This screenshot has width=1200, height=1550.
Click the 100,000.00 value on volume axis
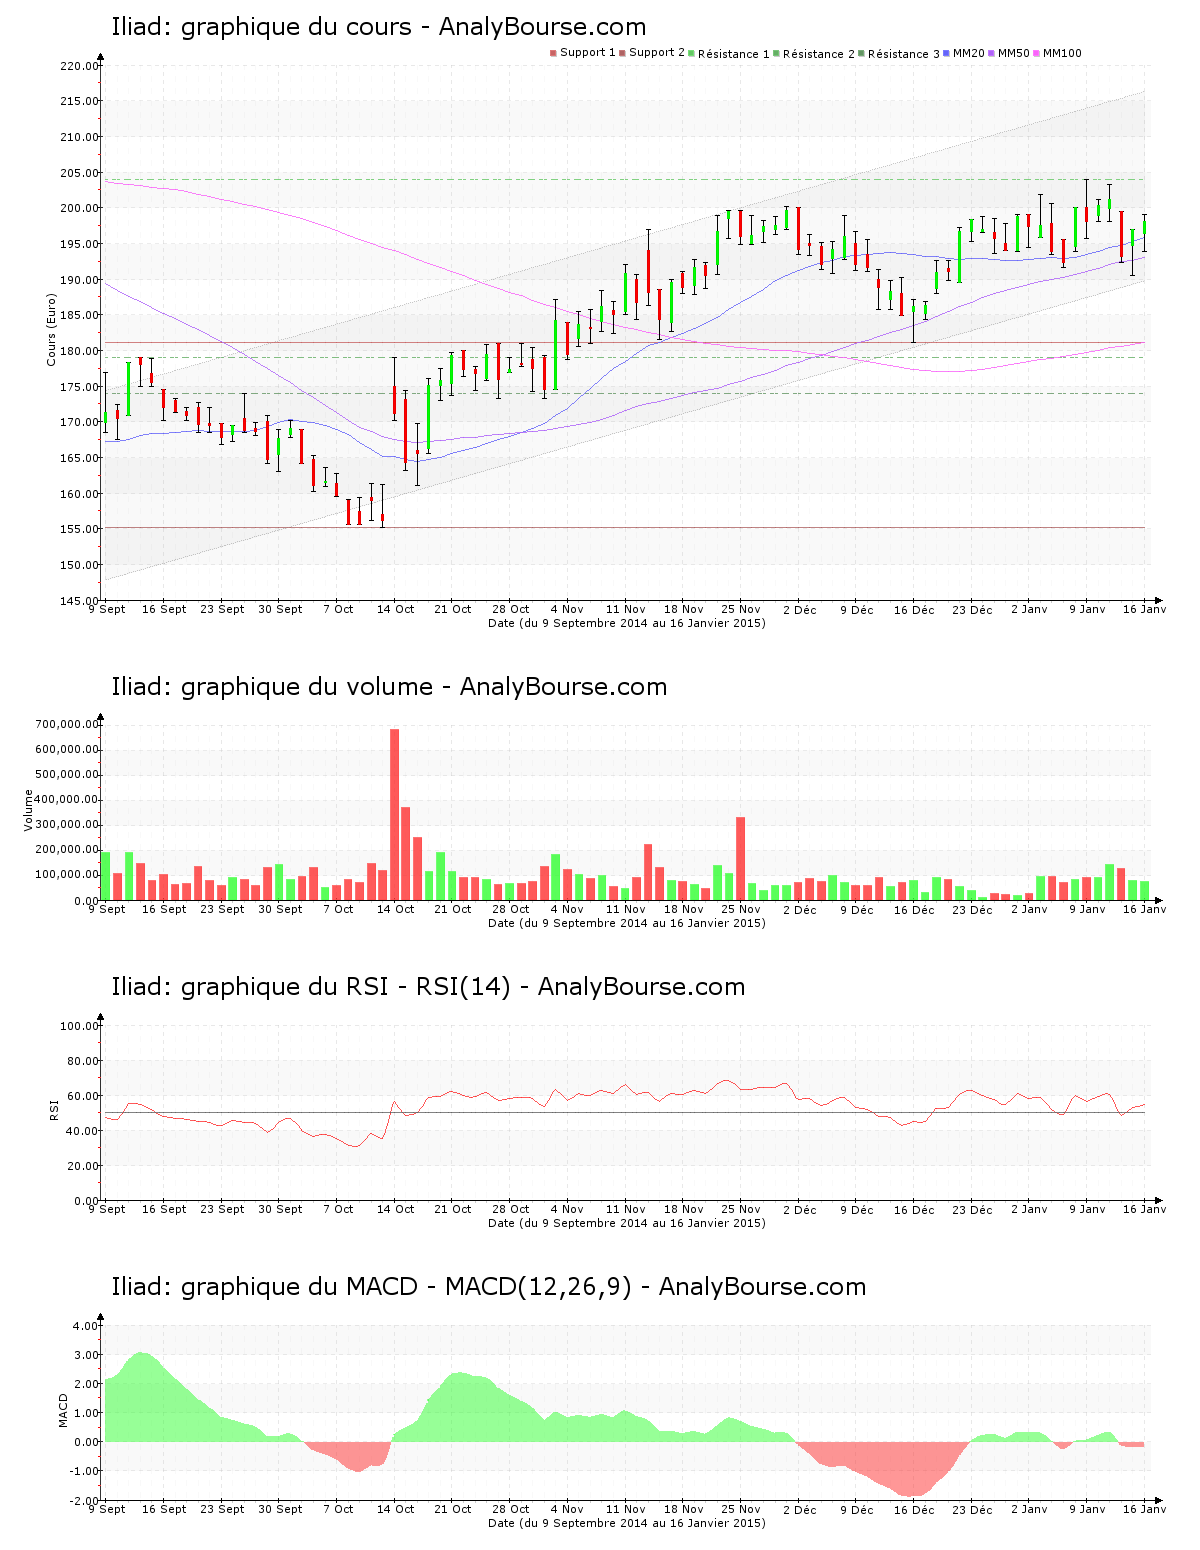pos(67,875)
